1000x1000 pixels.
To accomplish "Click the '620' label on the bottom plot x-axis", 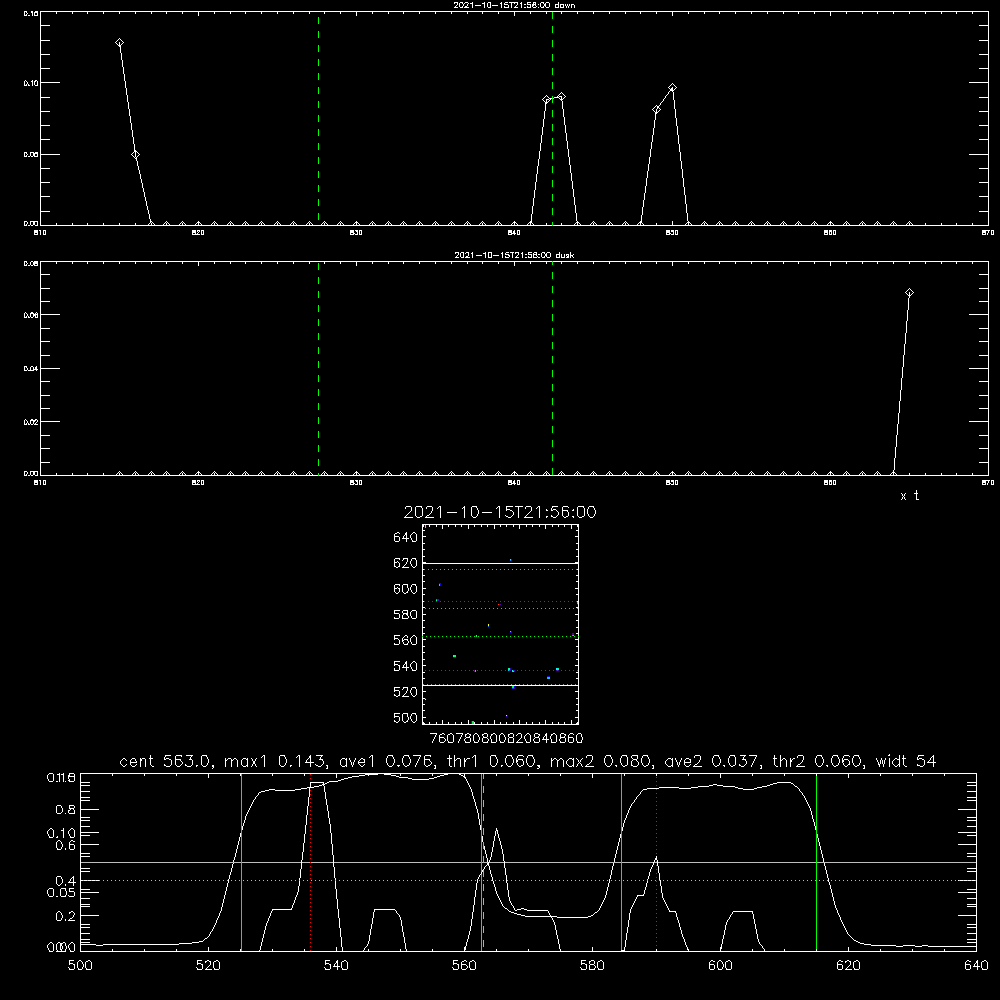I will (x=848, y=966).
